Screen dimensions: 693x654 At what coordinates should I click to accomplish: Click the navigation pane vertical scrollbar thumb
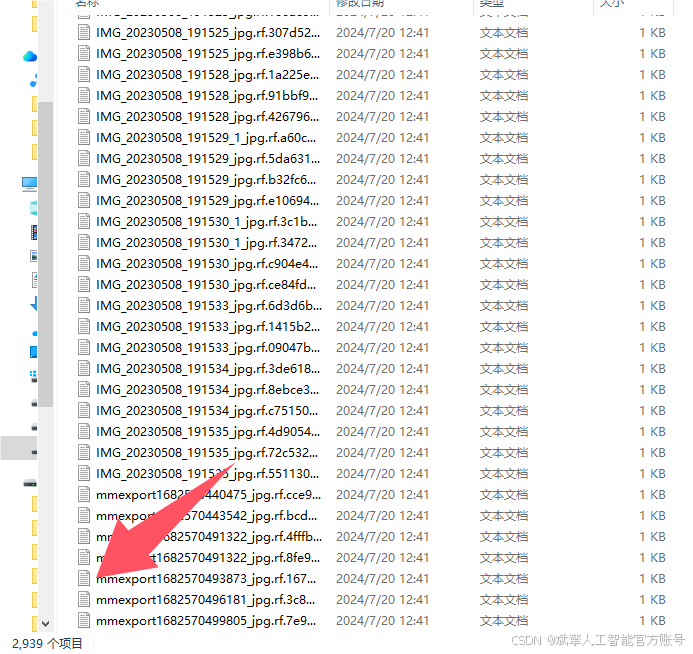point(46,254)
